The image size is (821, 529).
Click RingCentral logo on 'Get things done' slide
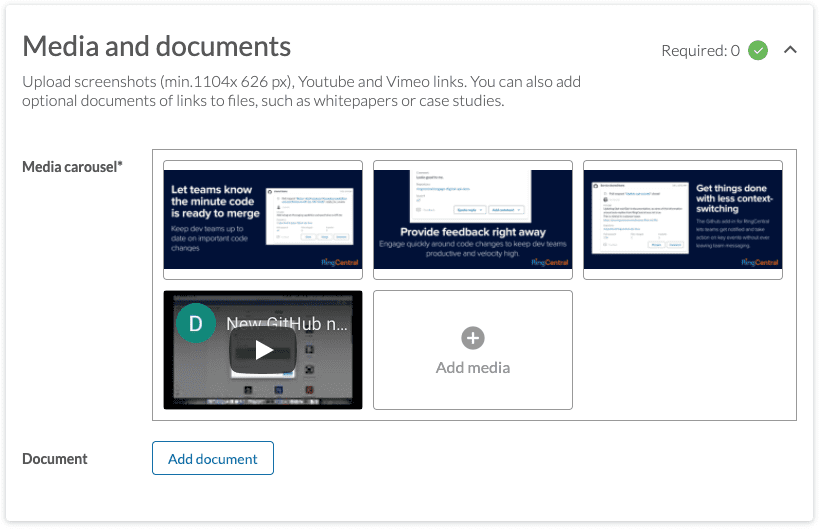pyautogui.click(x=758, y=262)
